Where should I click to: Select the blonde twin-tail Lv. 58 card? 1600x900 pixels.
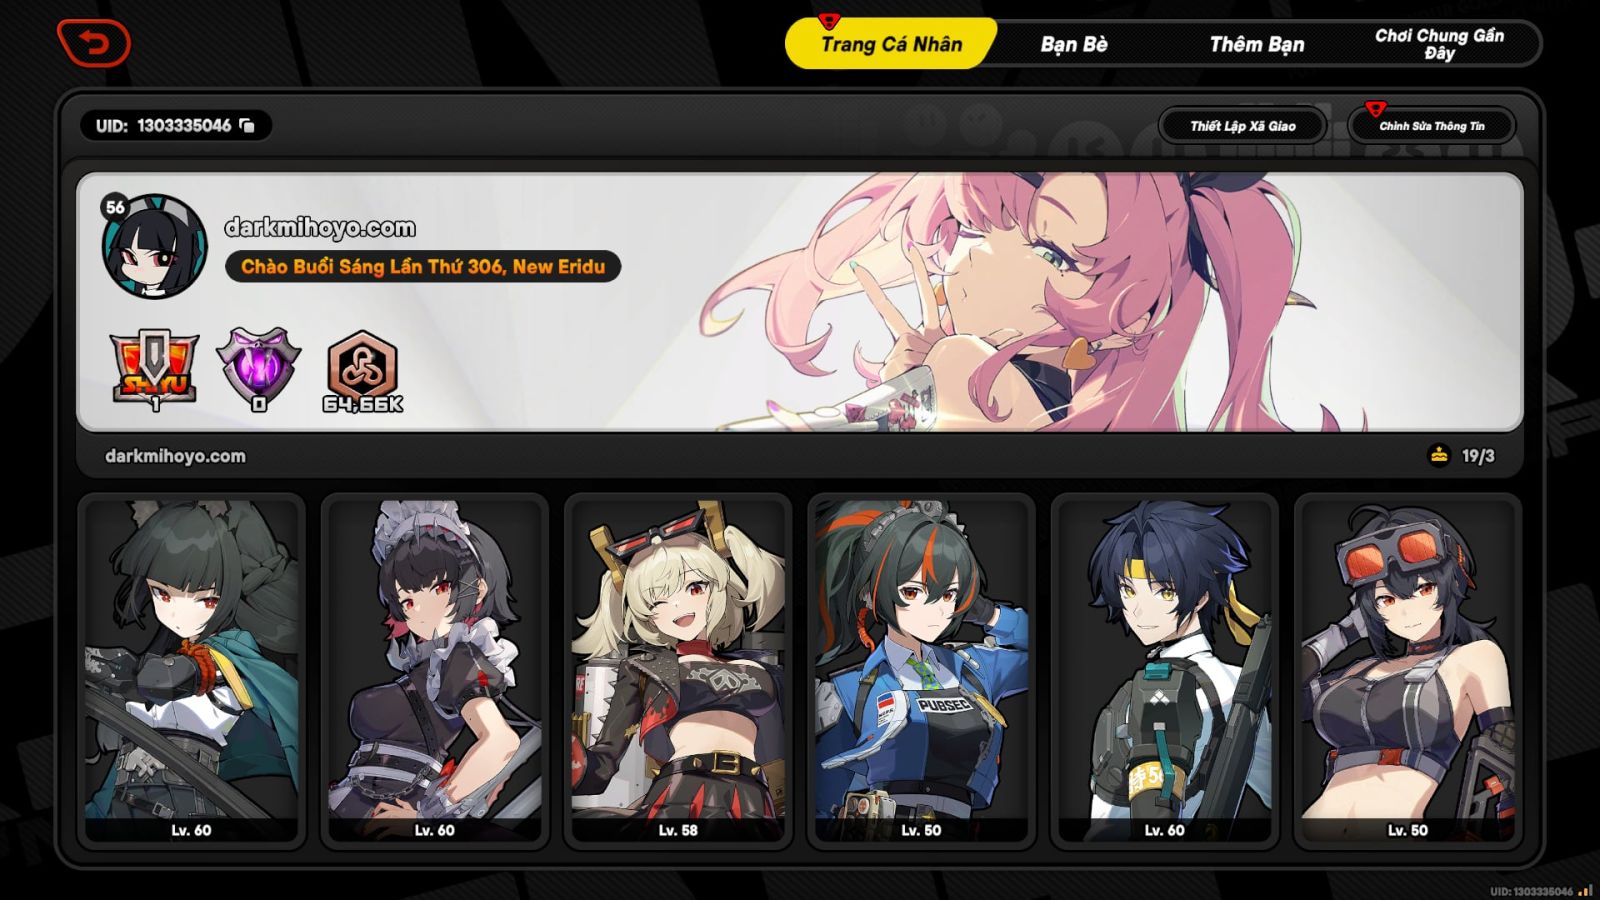[x=678, y=671]
